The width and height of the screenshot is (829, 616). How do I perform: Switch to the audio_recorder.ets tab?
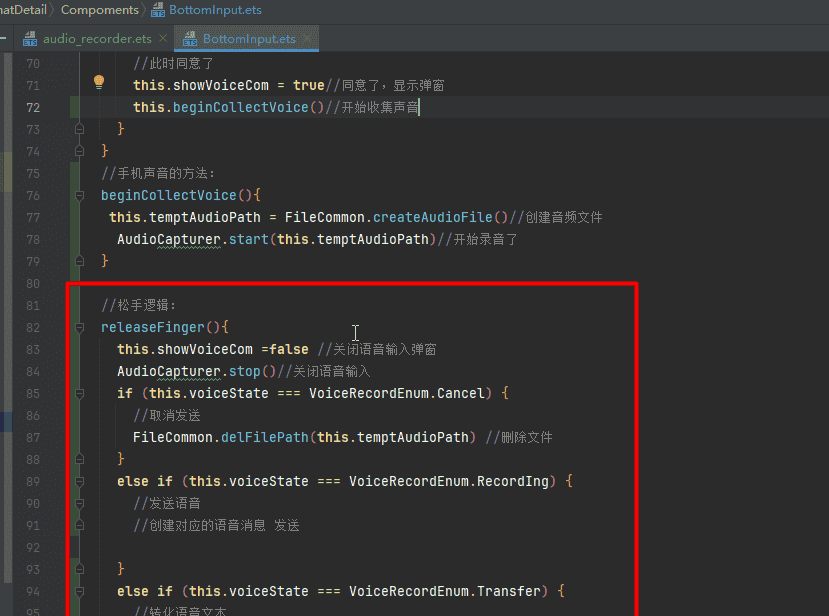[x=96, y=39]
